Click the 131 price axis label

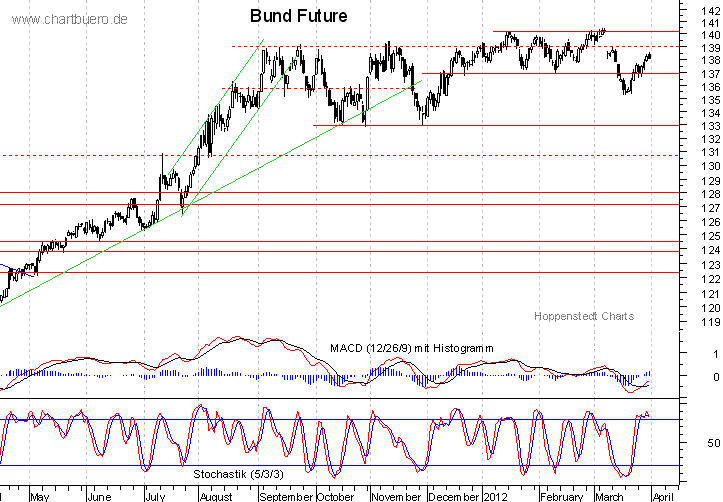pyautogui.click(x=710, y=152)
